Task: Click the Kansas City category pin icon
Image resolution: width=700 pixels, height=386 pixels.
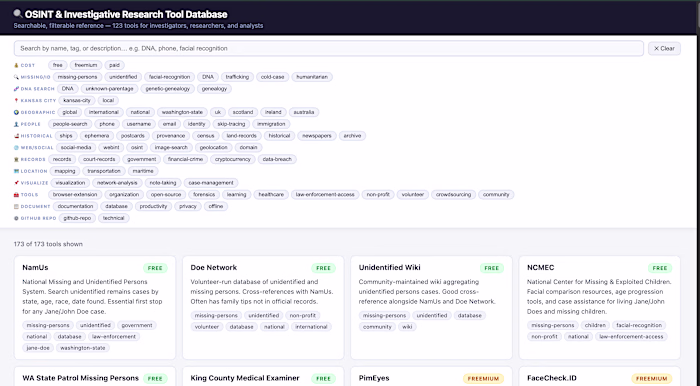Action: pos(16,100)
